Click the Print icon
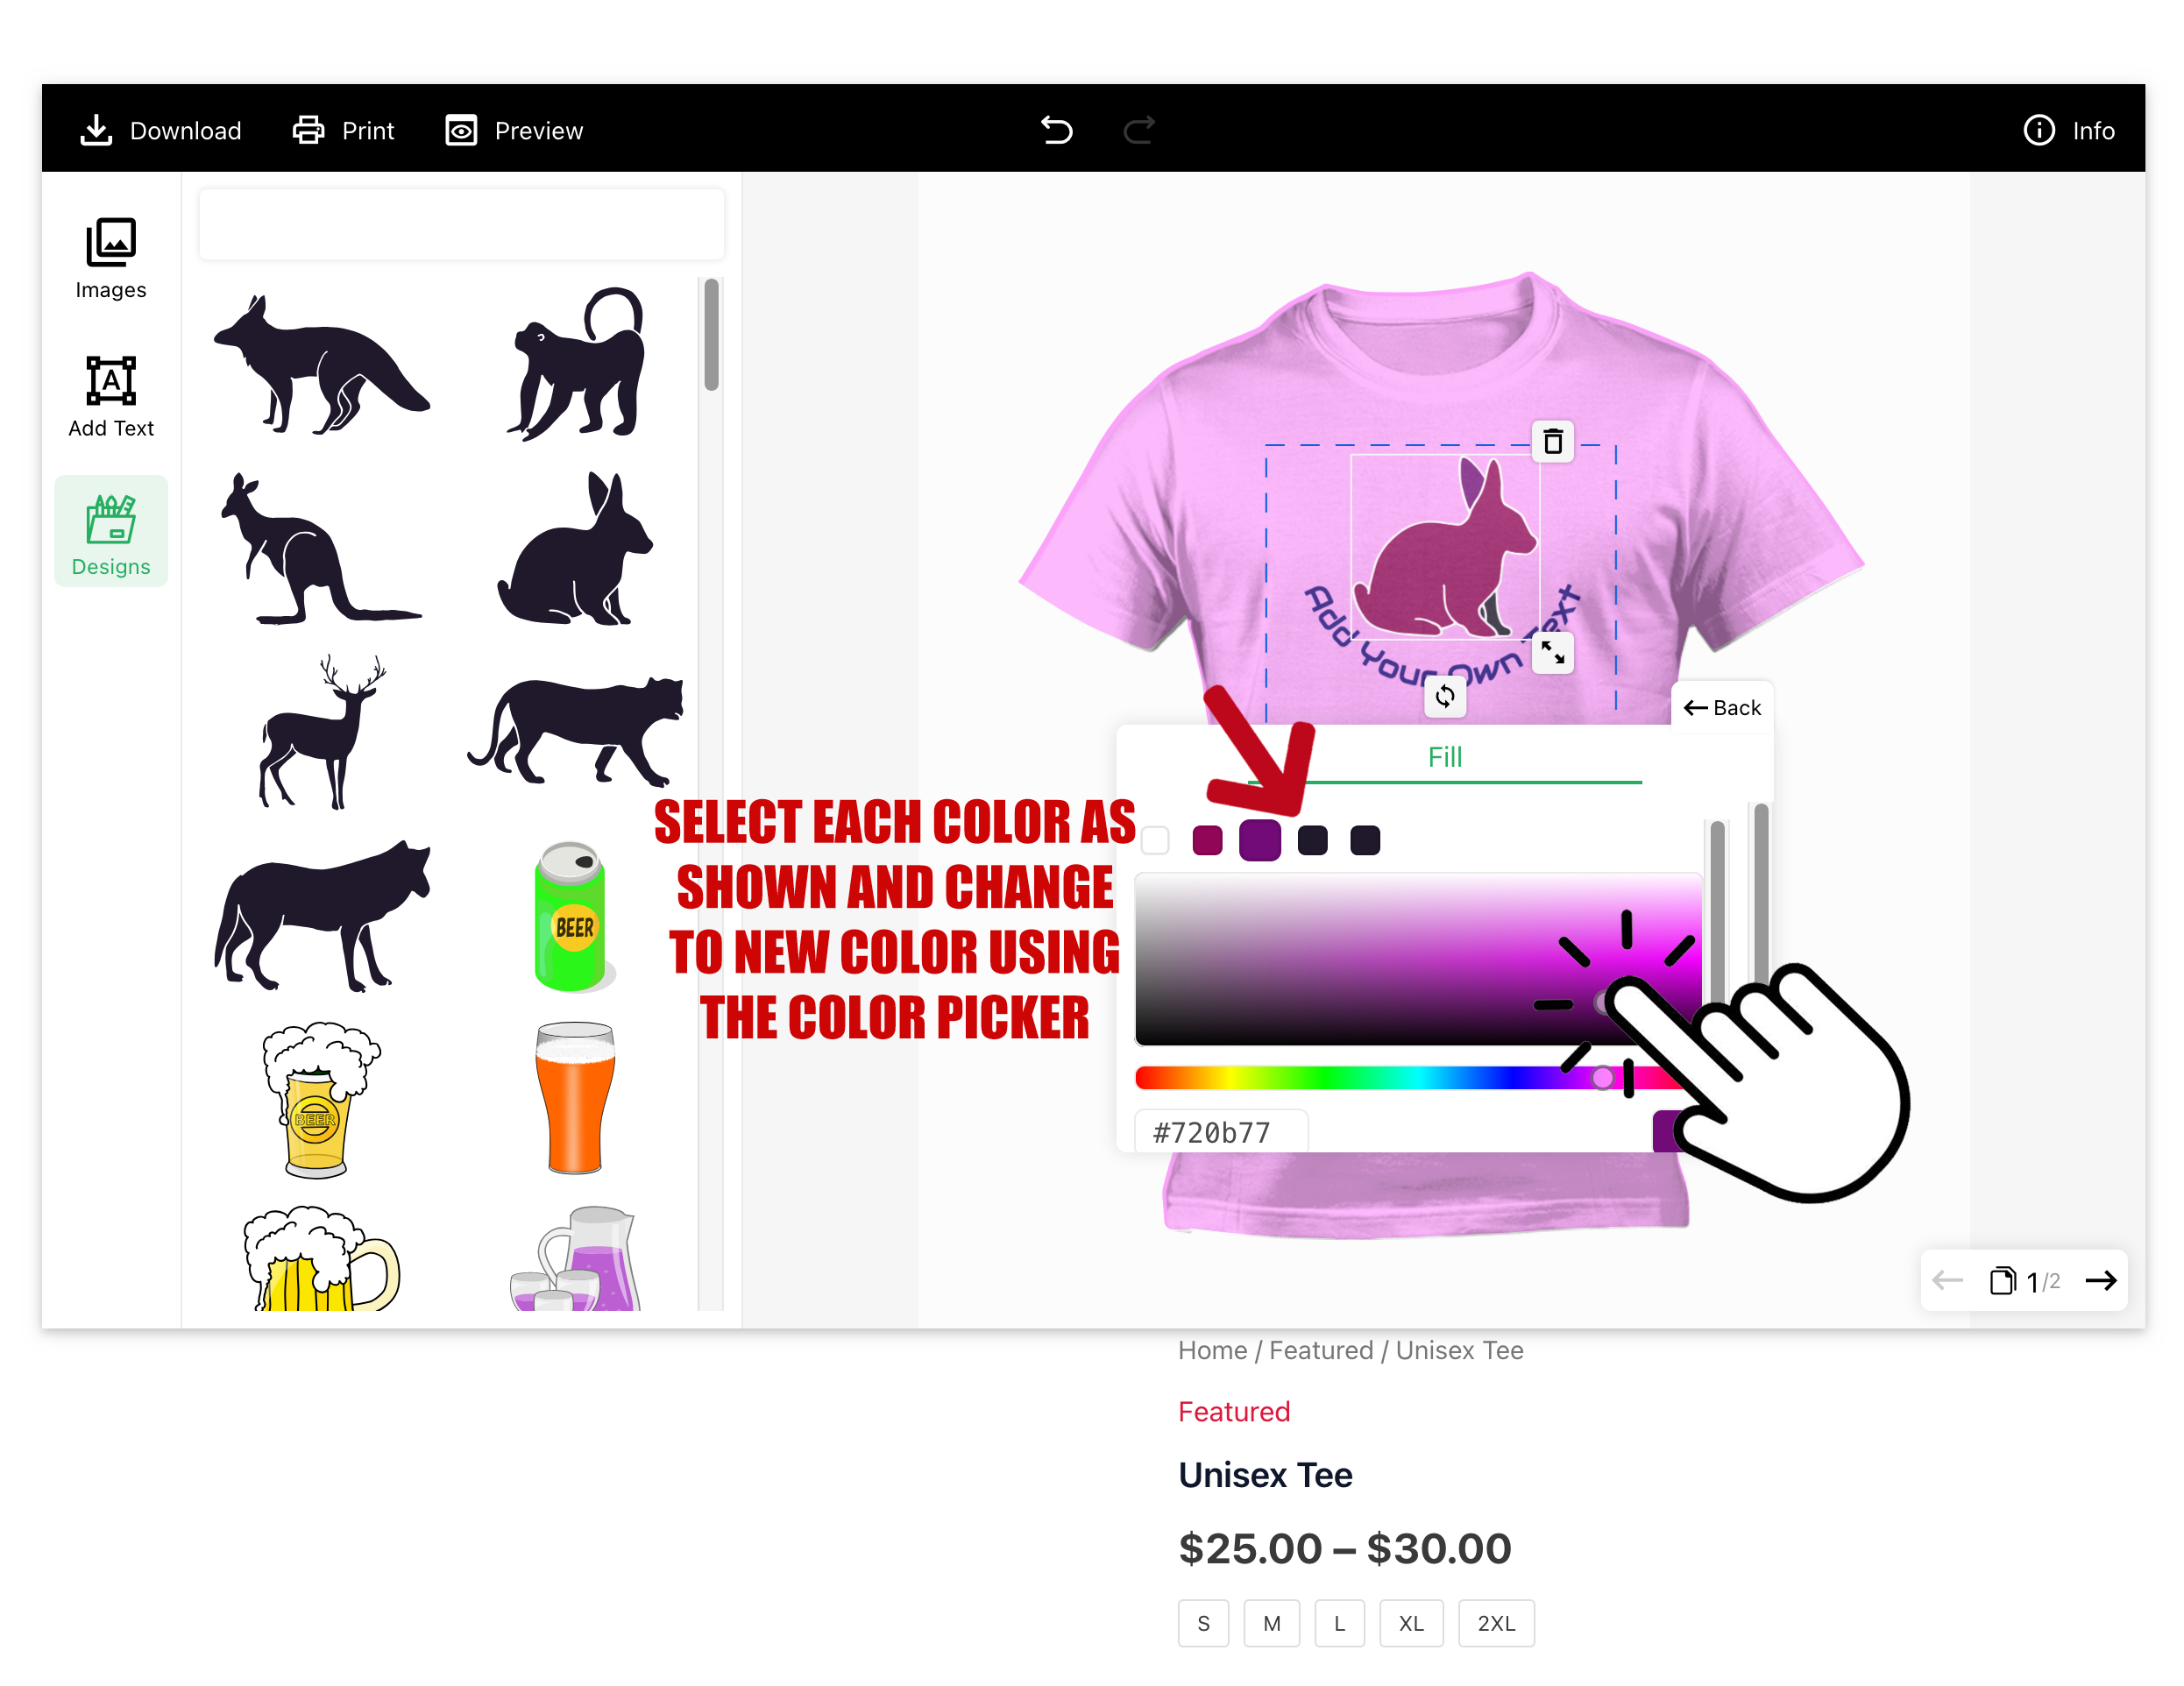This screenshot has width=2184, height=1686. pyautogui.click(x=308, y=130)
